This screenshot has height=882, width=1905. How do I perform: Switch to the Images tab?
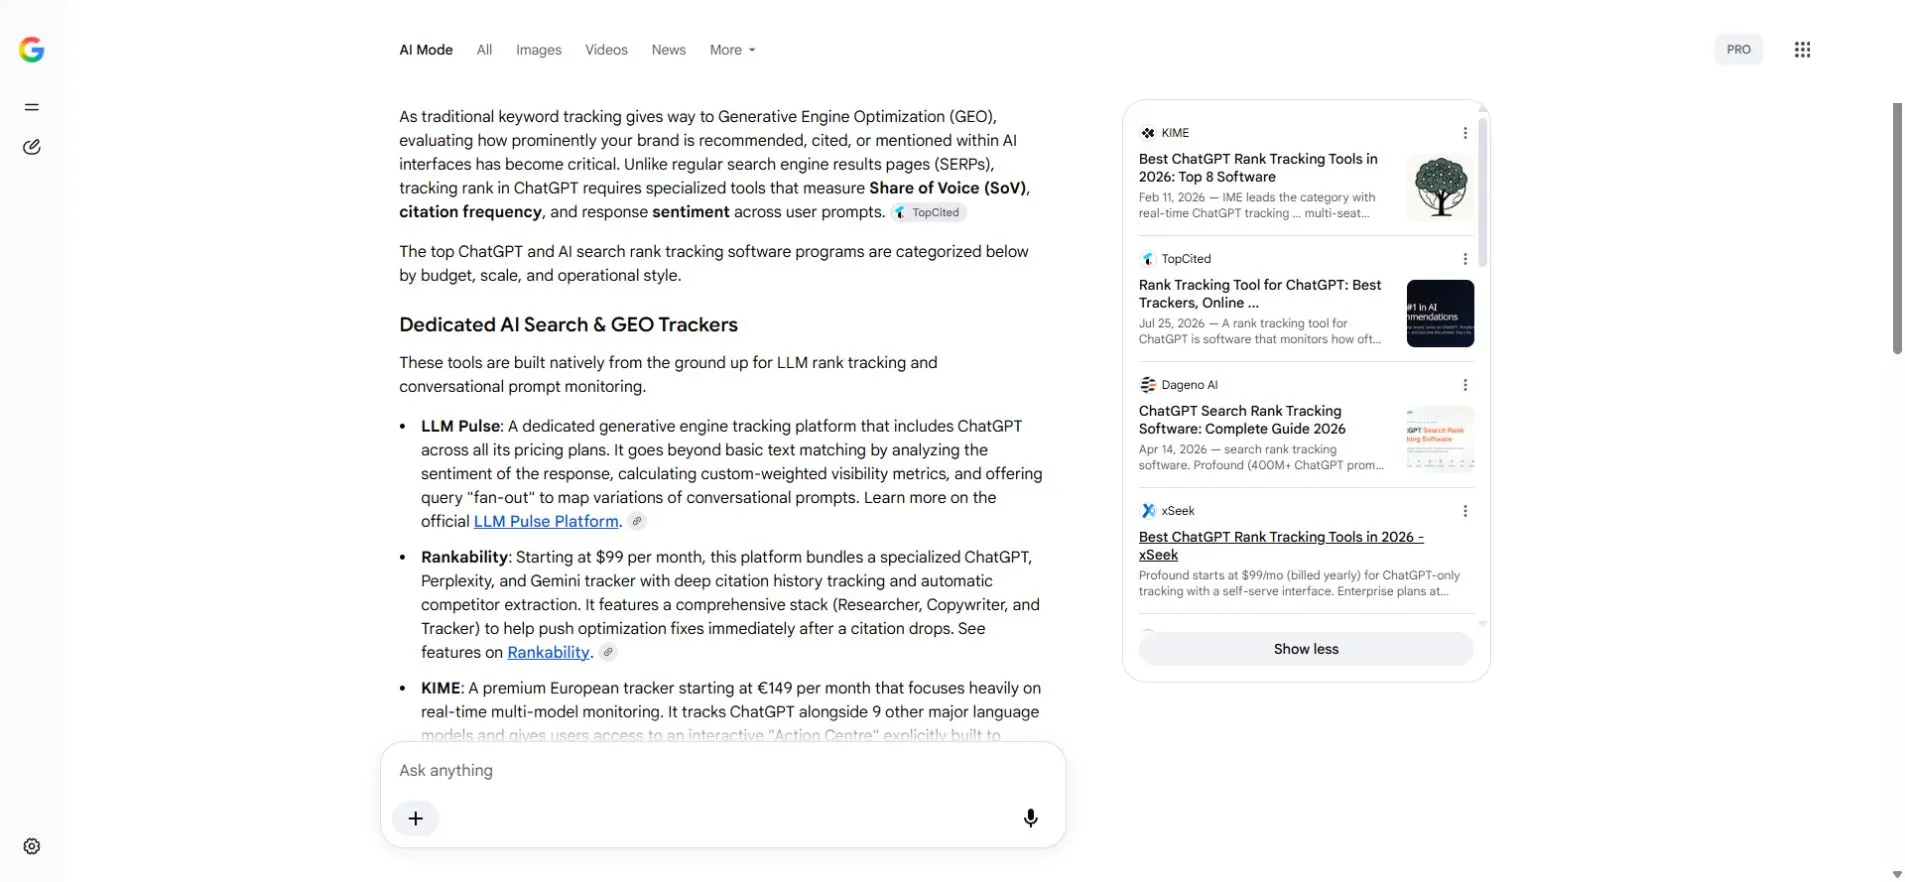click(x=539, y=50)
